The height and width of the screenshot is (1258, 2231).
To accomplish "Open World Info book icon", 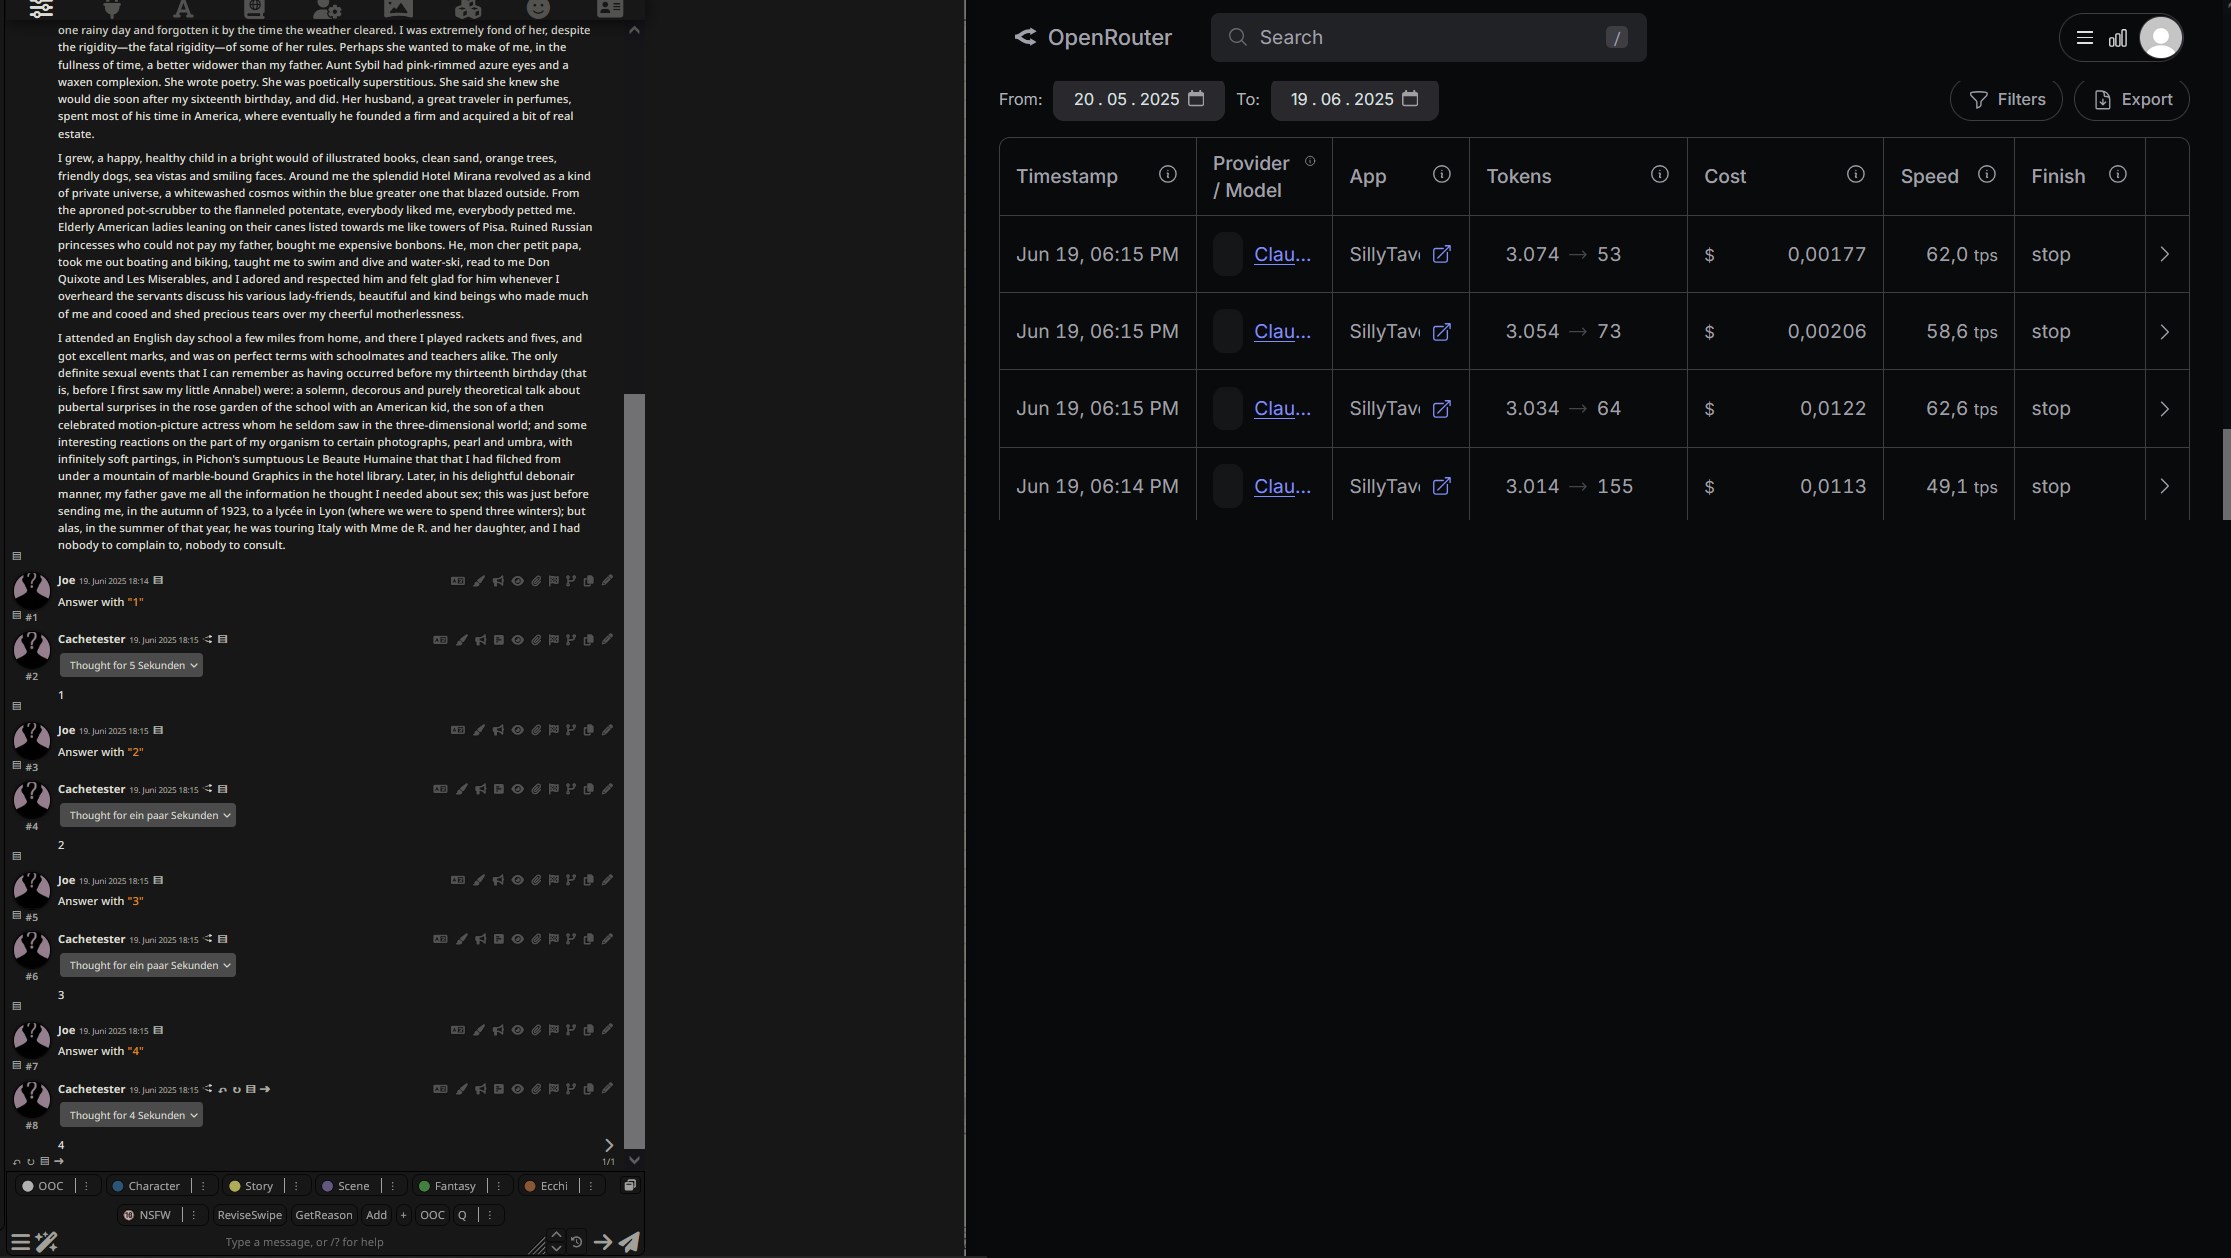I will 254,9.
